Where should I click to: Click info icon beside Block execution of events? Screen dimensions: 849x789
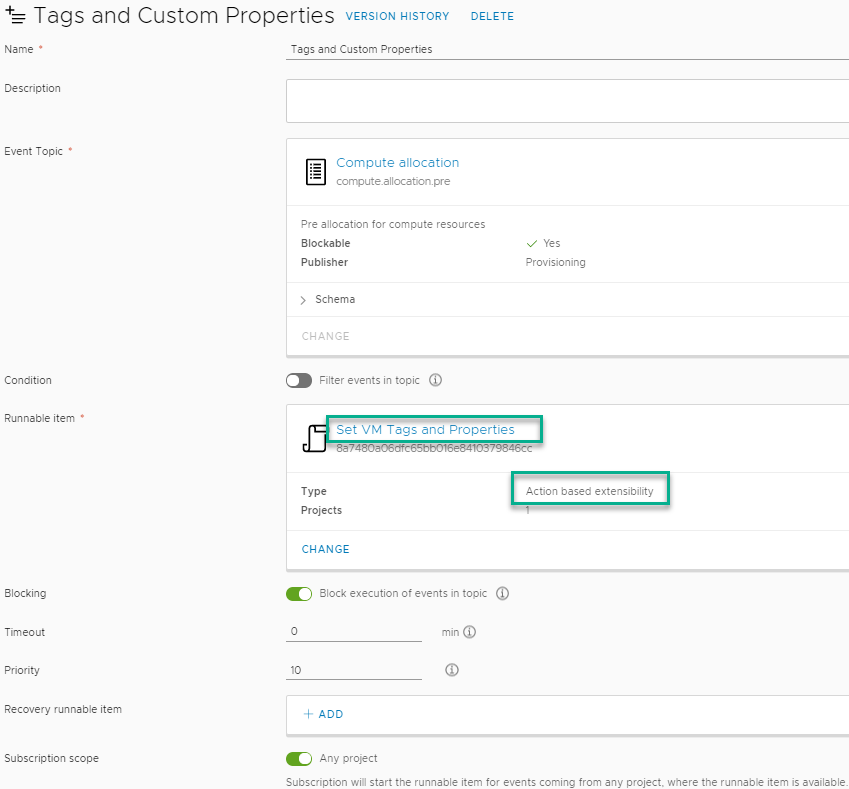tap(502, 594)
